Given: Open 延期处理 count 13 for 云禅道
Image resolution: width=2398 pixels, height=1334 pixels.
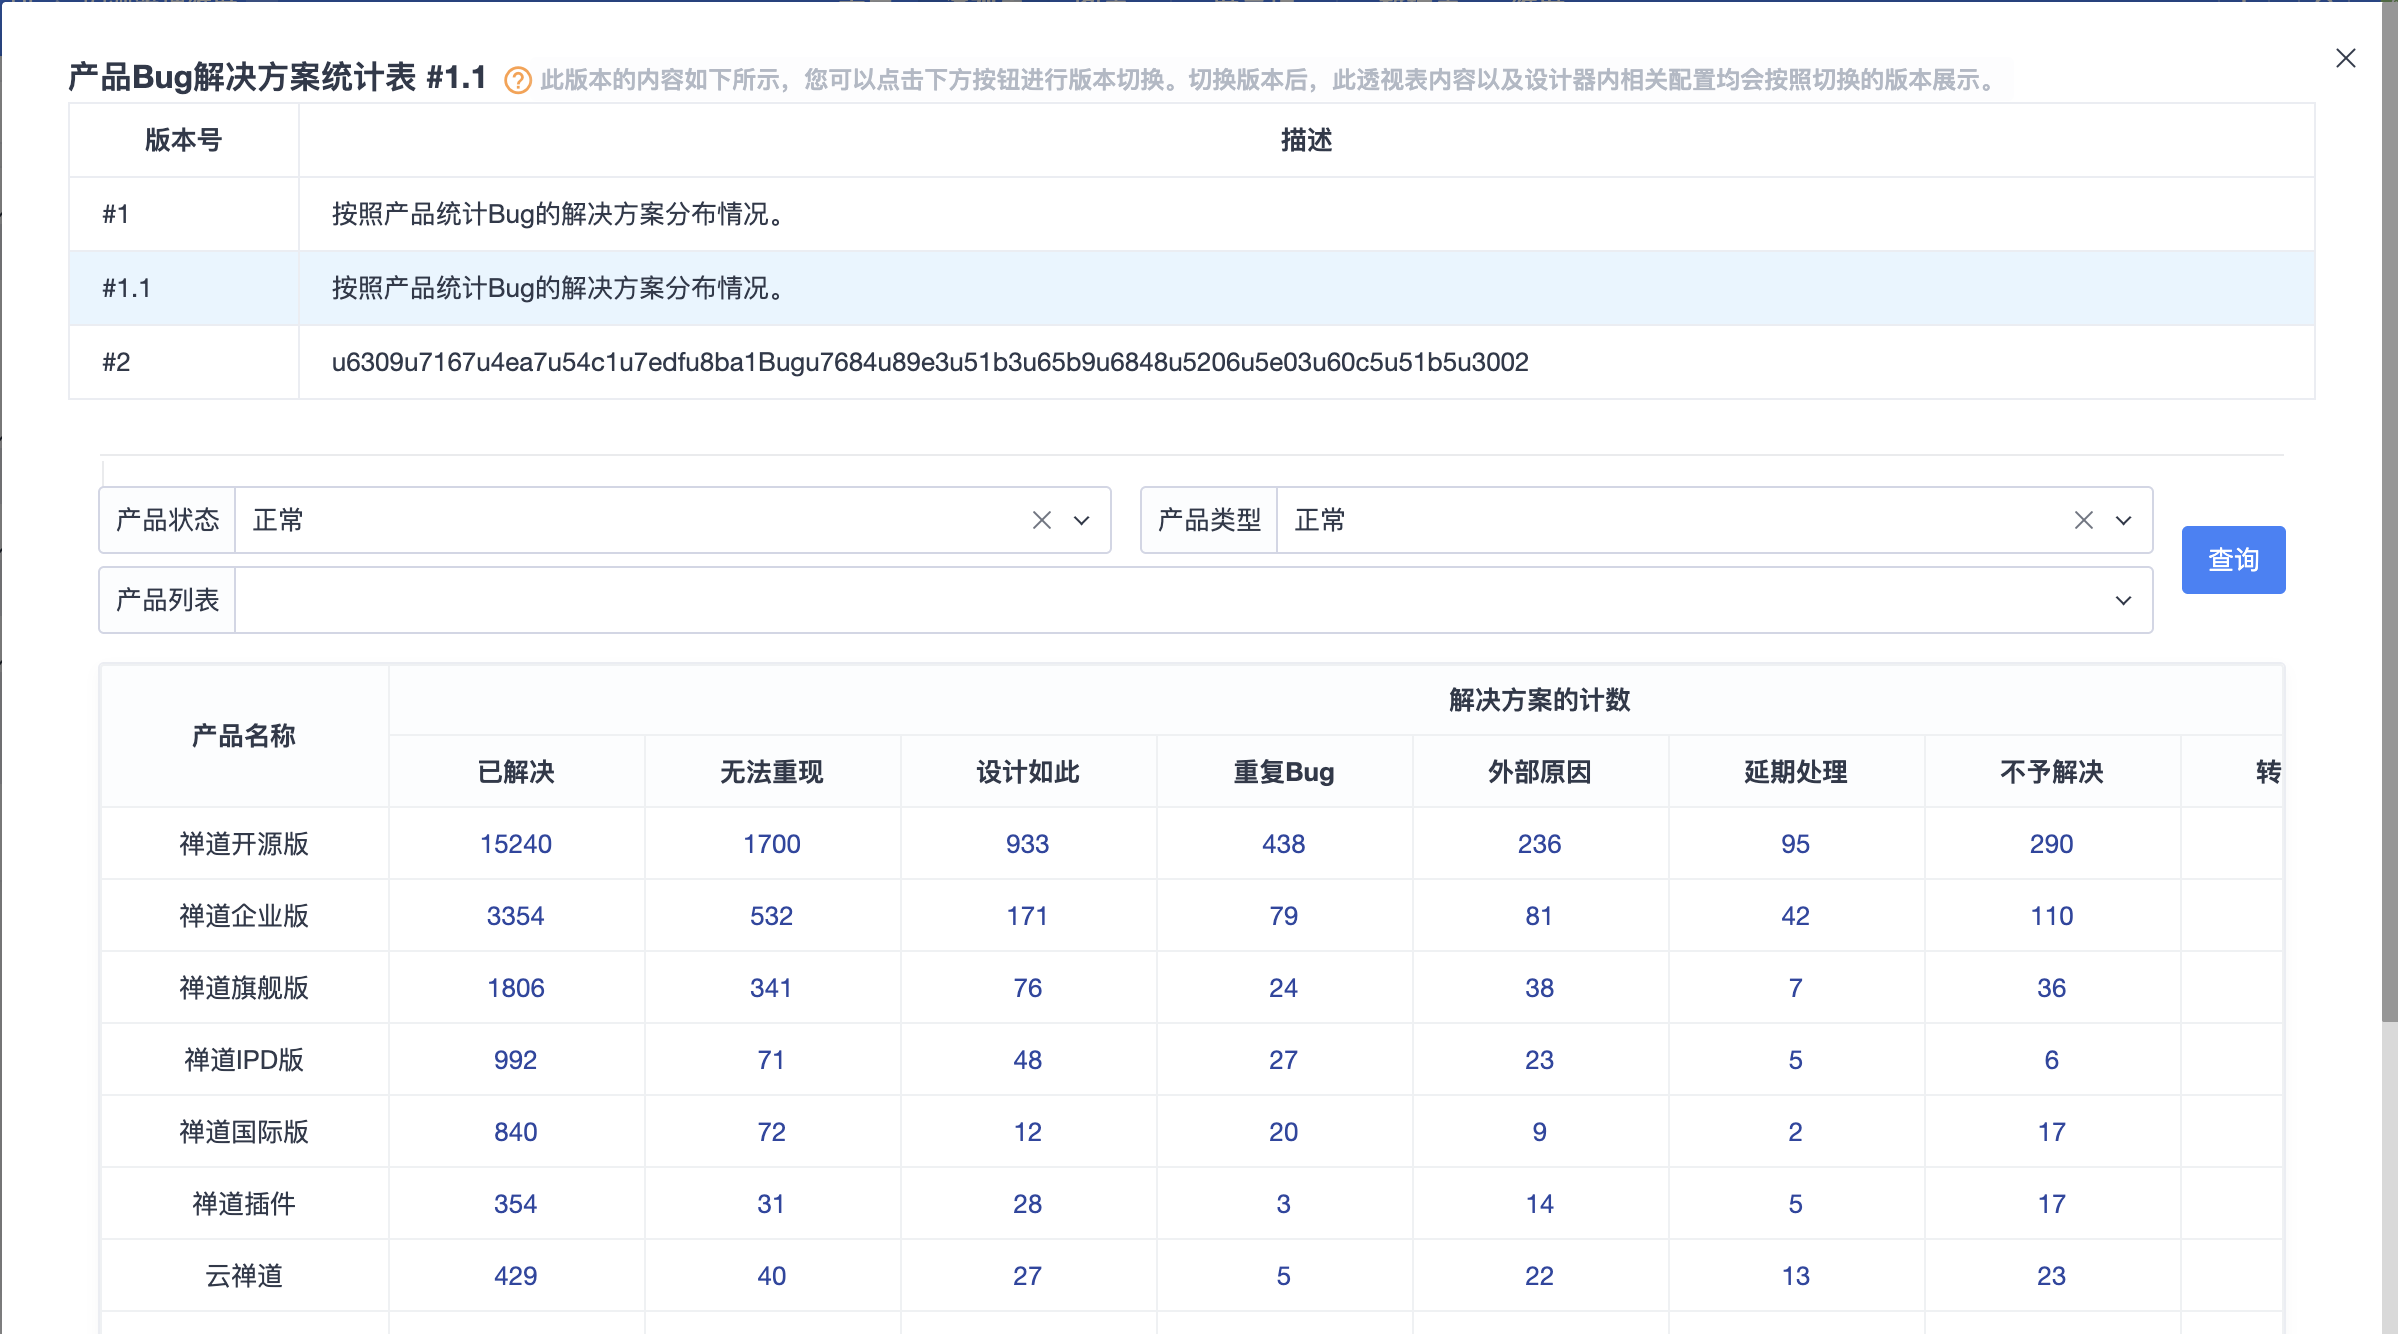Looking at the screenshot, I should (1796, 1276).
